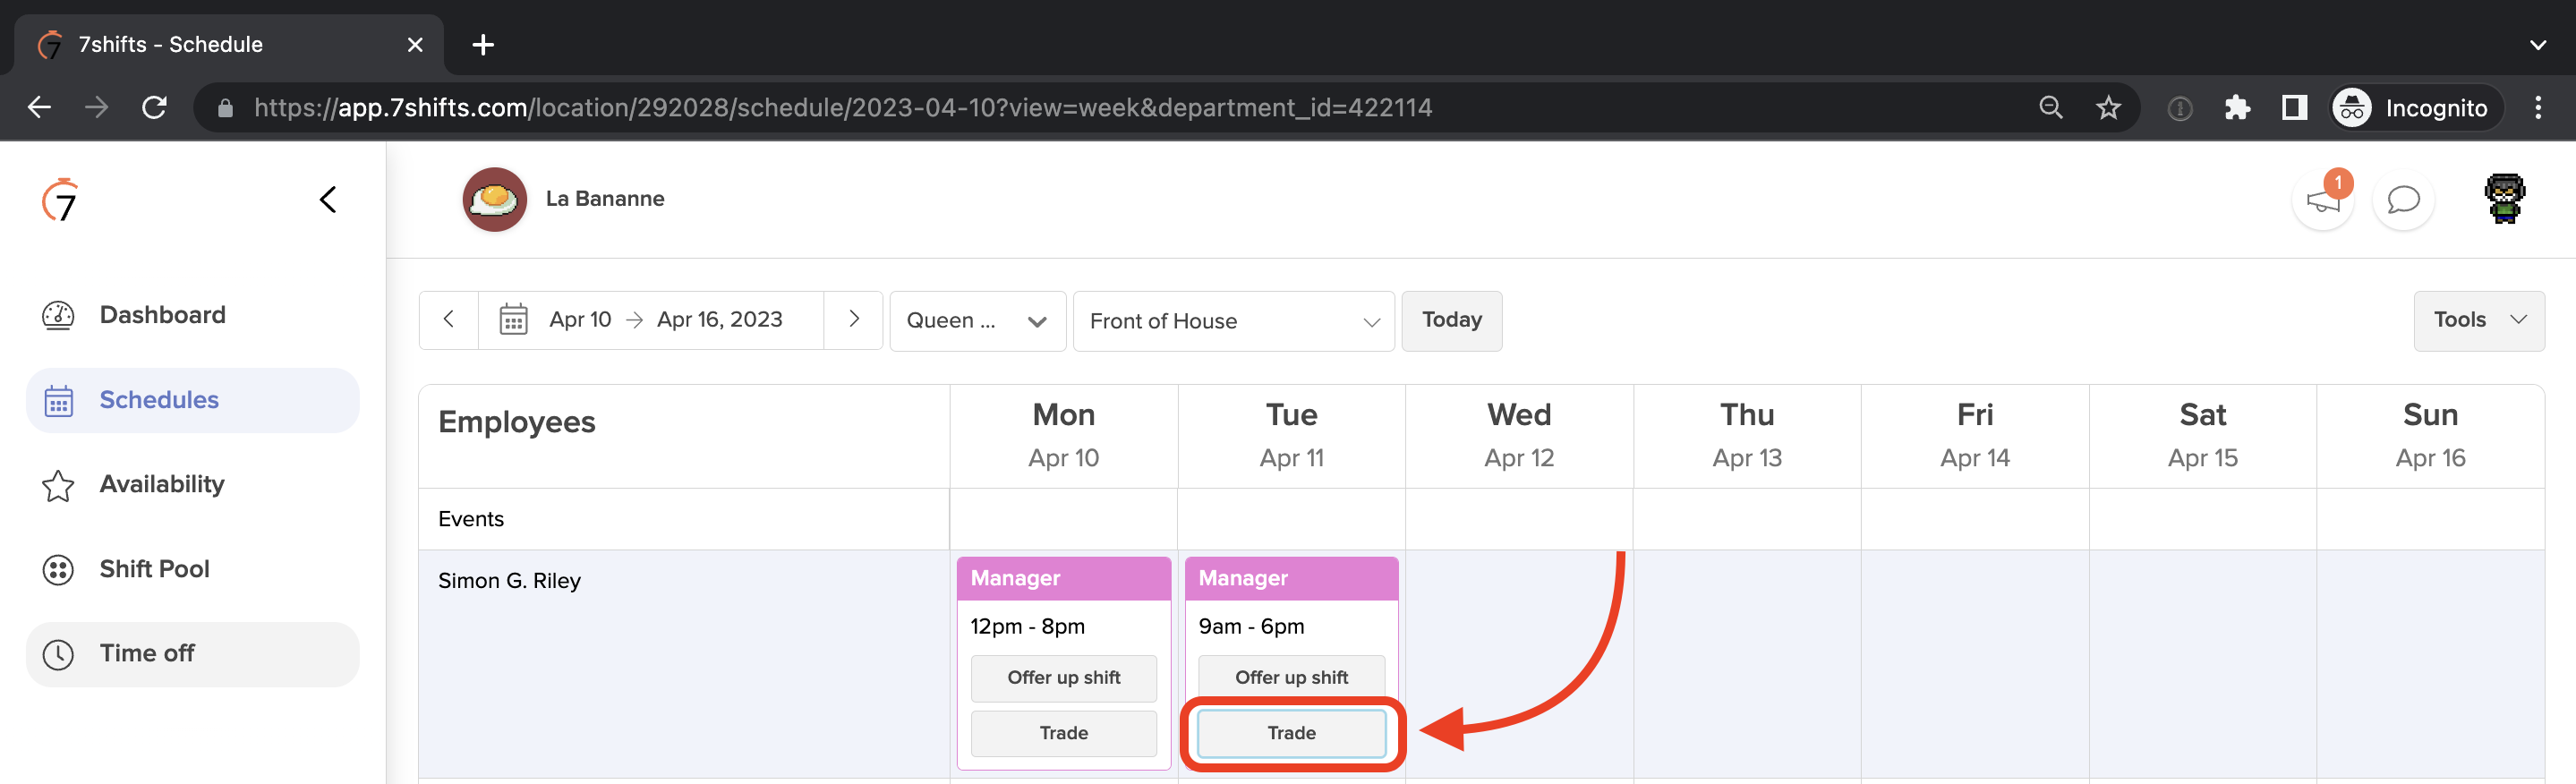Open the Schedules section
The image size is (2576, 784).
192,400
